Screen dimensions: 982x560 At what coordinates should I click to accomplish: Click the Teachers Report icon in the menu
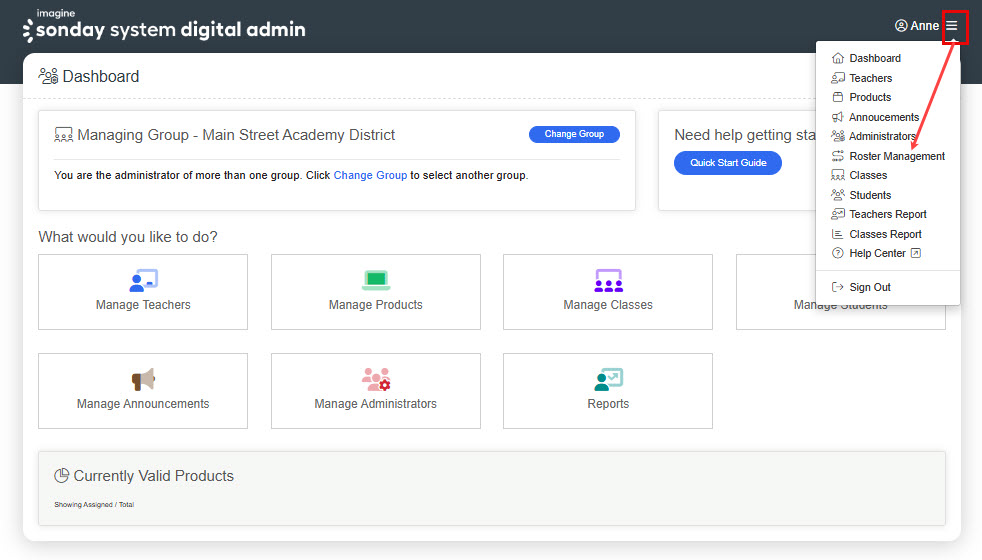[837, 214]
